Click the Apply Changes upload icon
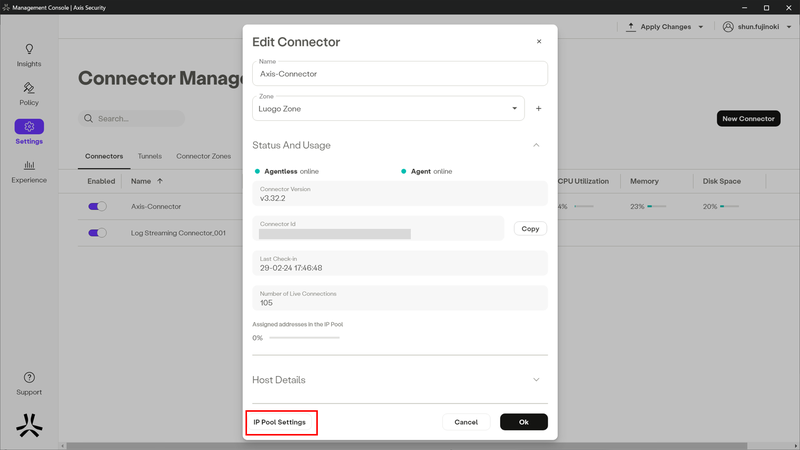 click(x=631, y=27)
